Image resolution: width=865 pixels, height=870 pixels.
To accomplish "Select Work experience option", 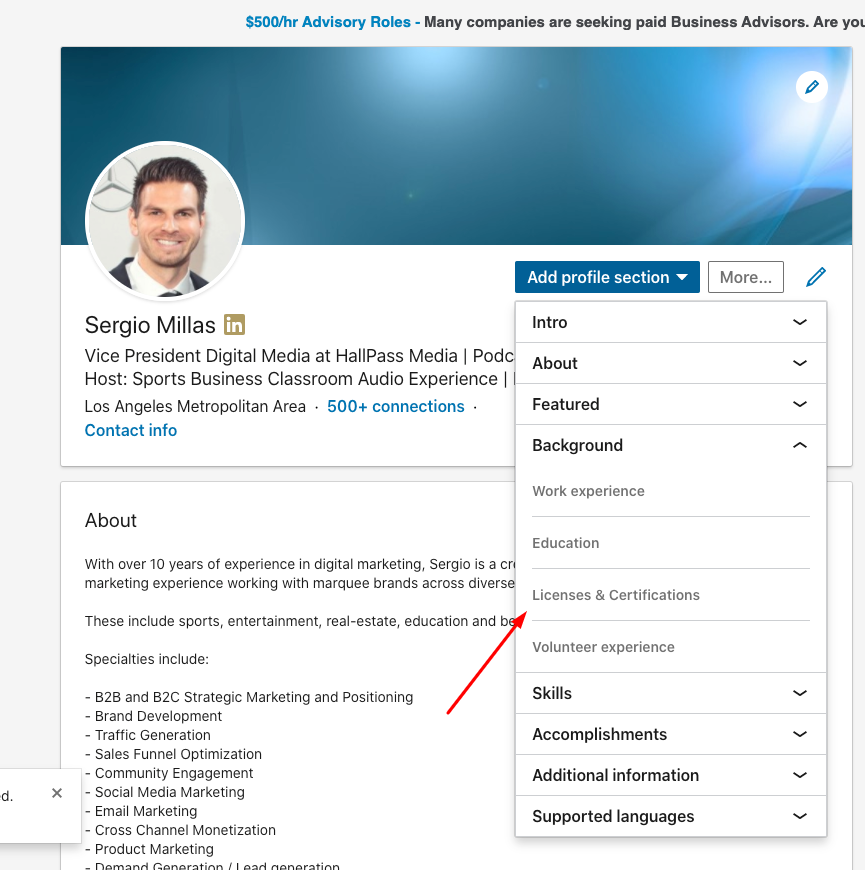I will (588, 491).
